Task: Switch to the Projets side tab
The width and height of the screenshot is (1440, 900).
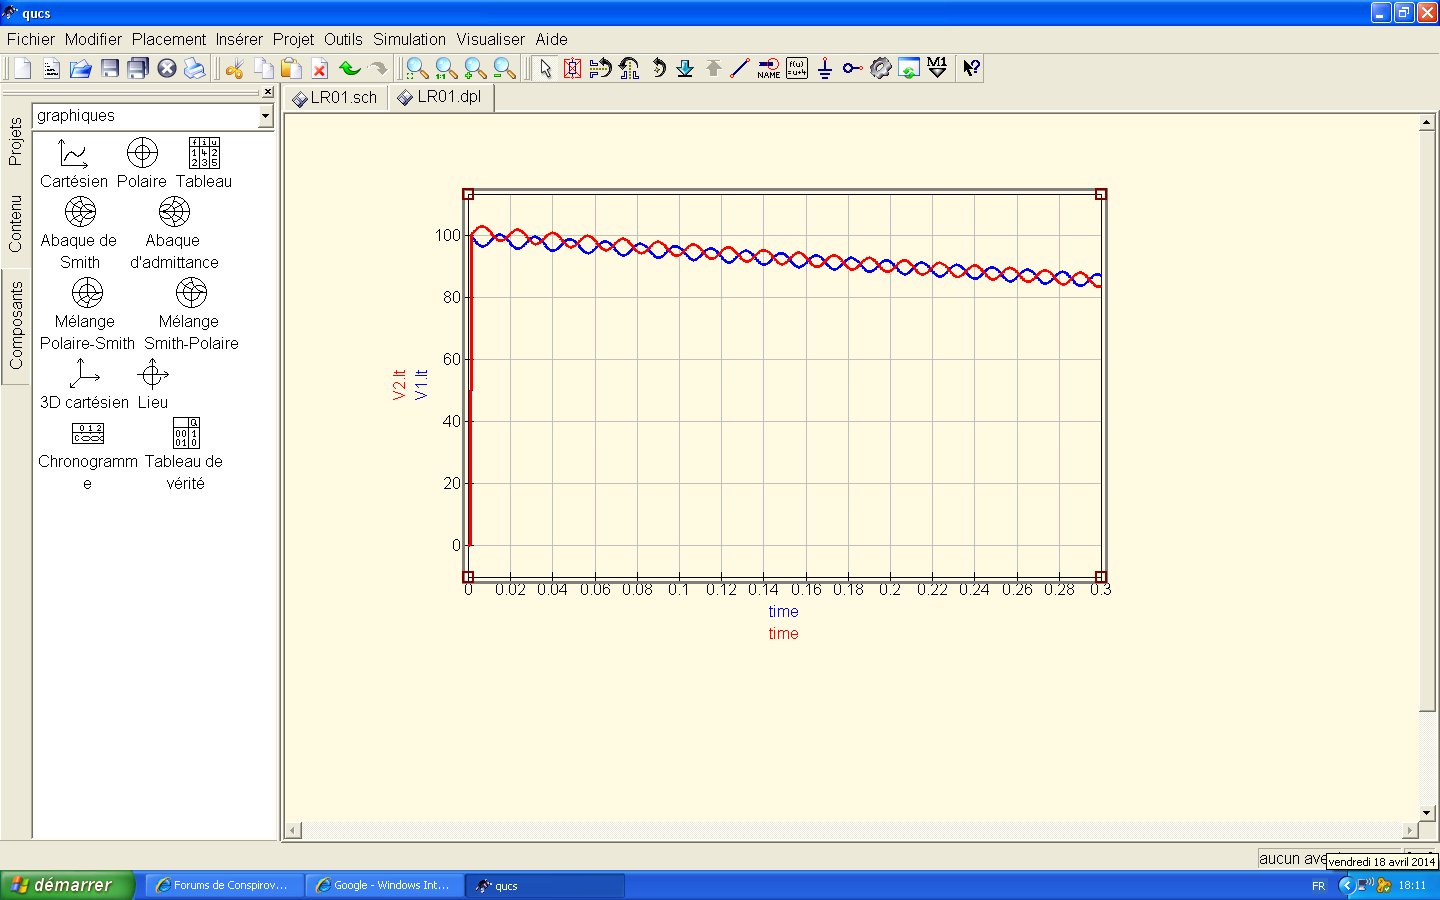Action: click(x=15, y=141)
